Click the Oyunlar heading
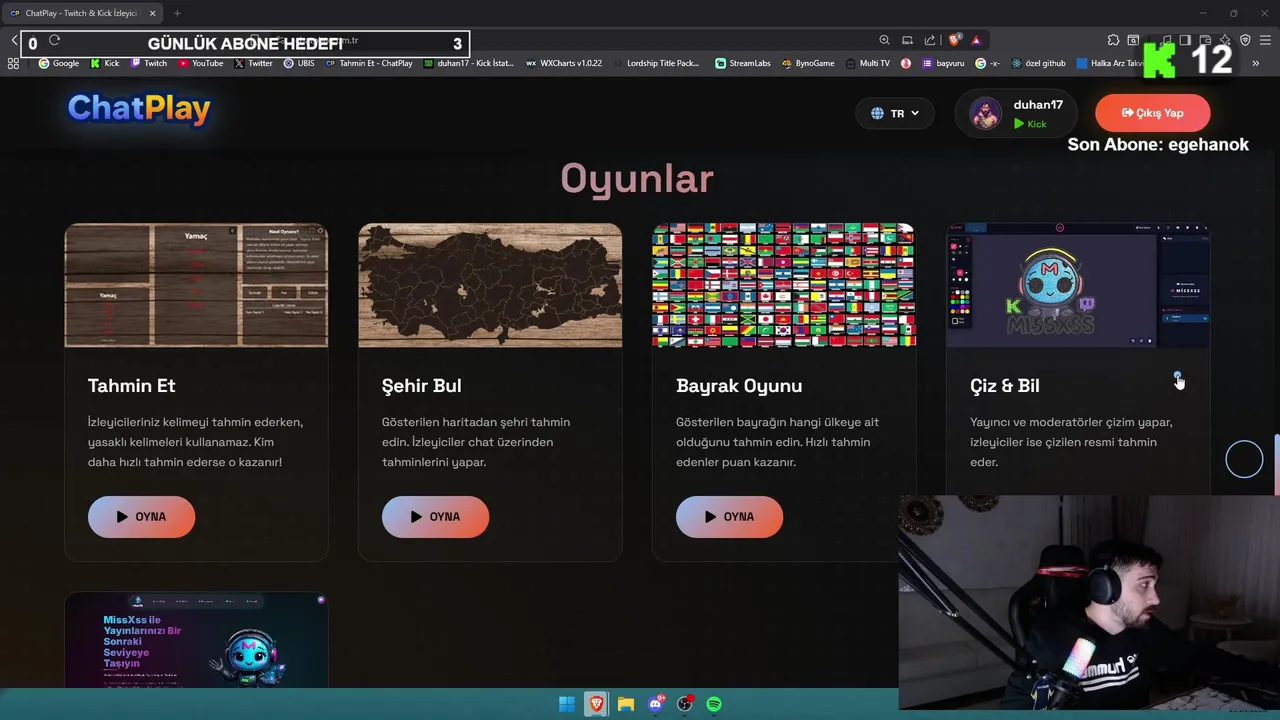The width and height of the screenshot is (1280, 720). 637,179
